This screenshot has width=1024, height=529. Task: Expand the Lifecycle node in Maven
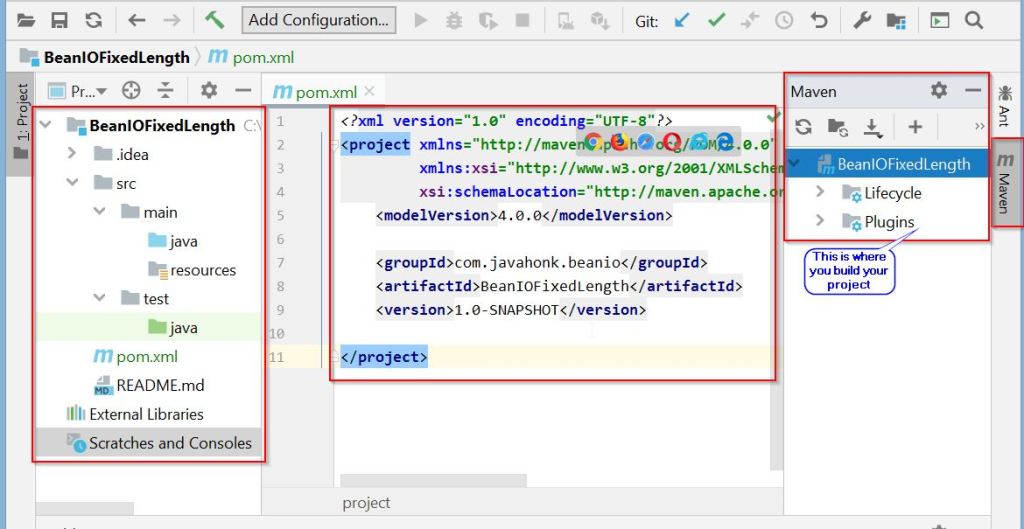click(x=820, y=193)
